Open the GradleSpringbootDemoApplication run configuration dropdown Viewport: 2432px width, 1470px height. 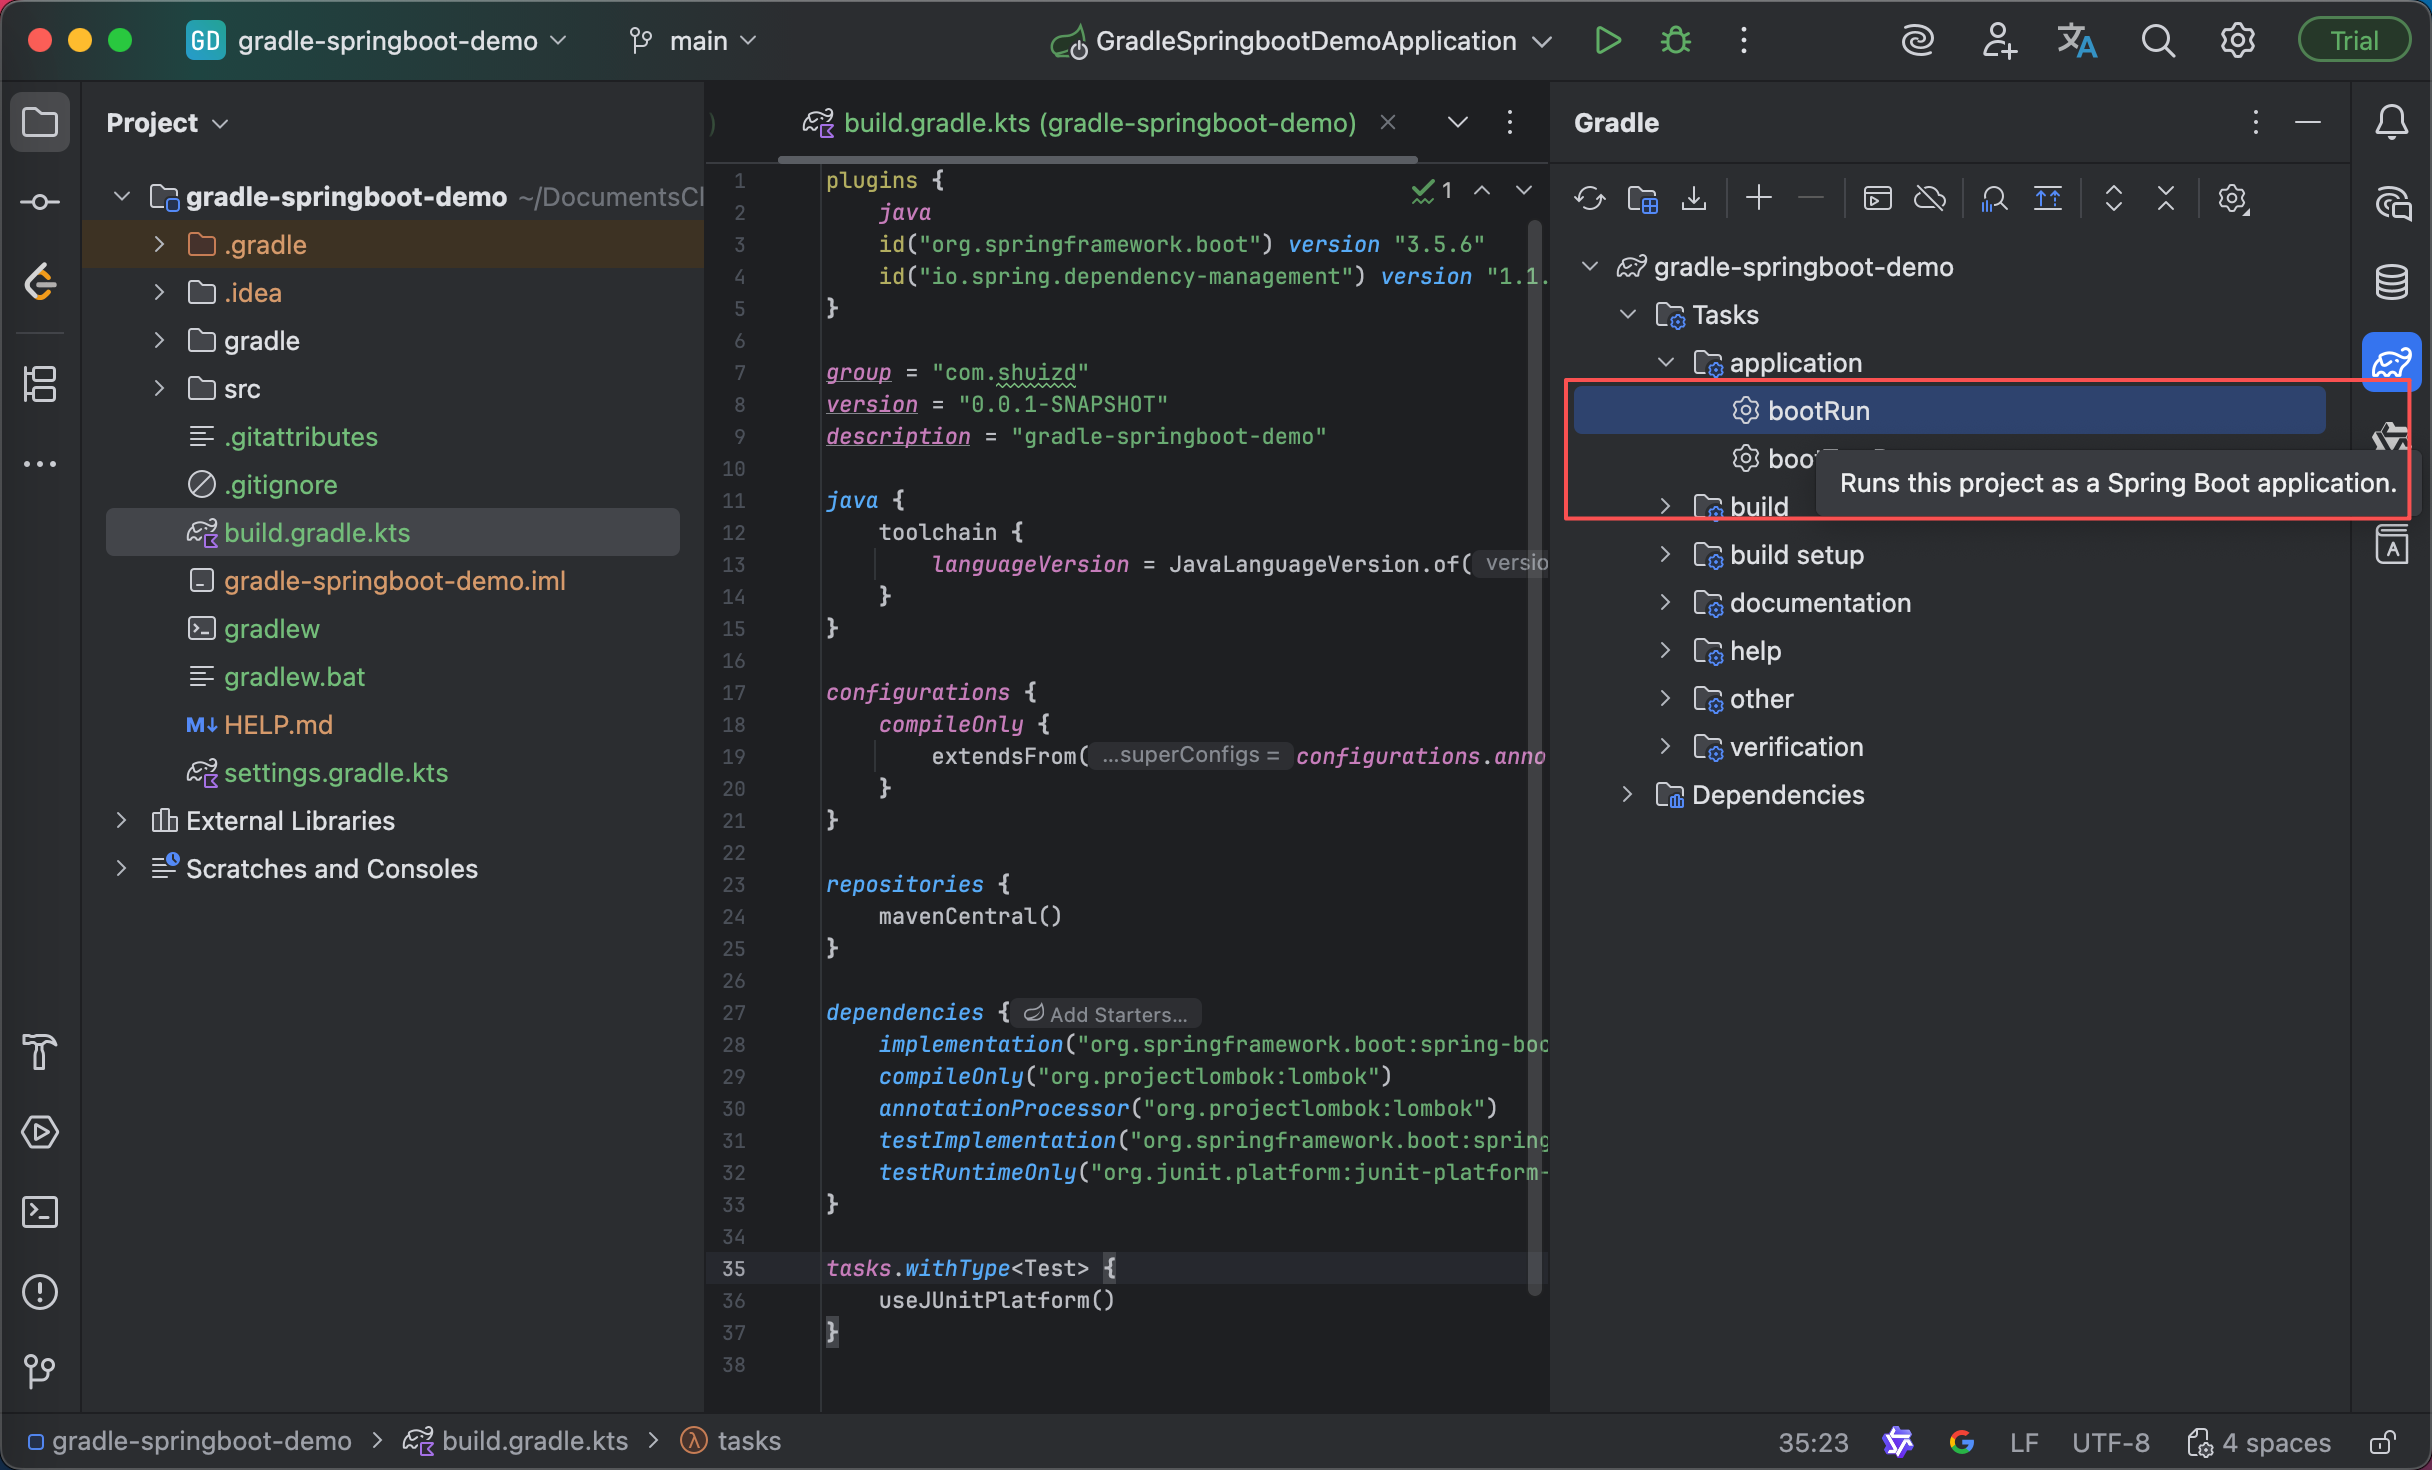1304,41
